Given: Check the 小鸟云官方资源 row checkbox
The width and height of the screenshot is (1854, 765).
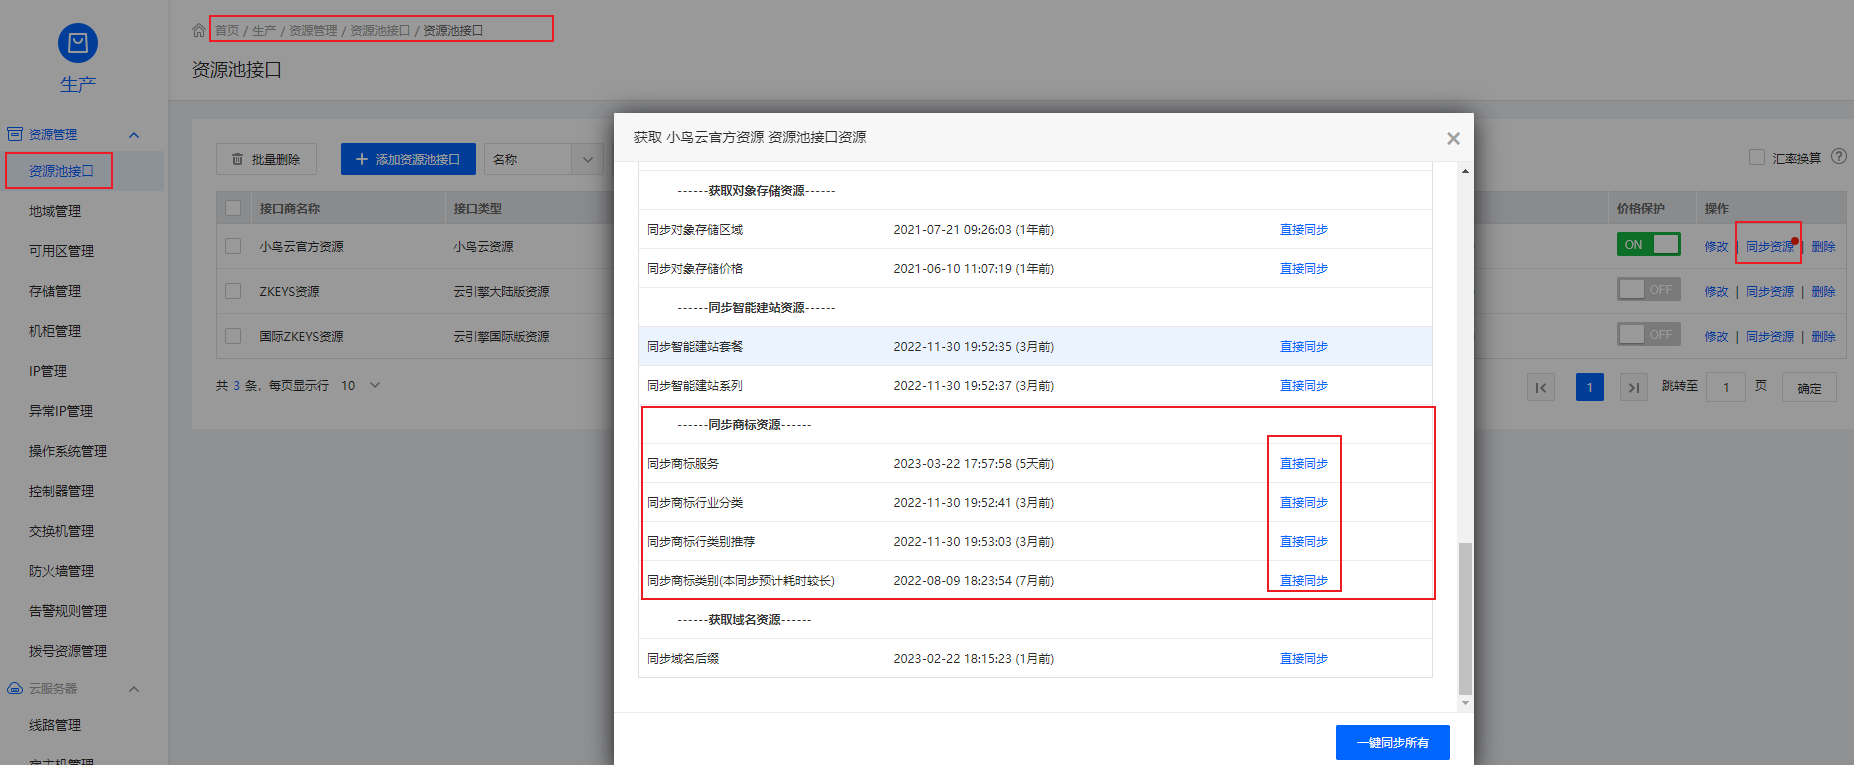Looking at the screenshot, I should point(233,246).
